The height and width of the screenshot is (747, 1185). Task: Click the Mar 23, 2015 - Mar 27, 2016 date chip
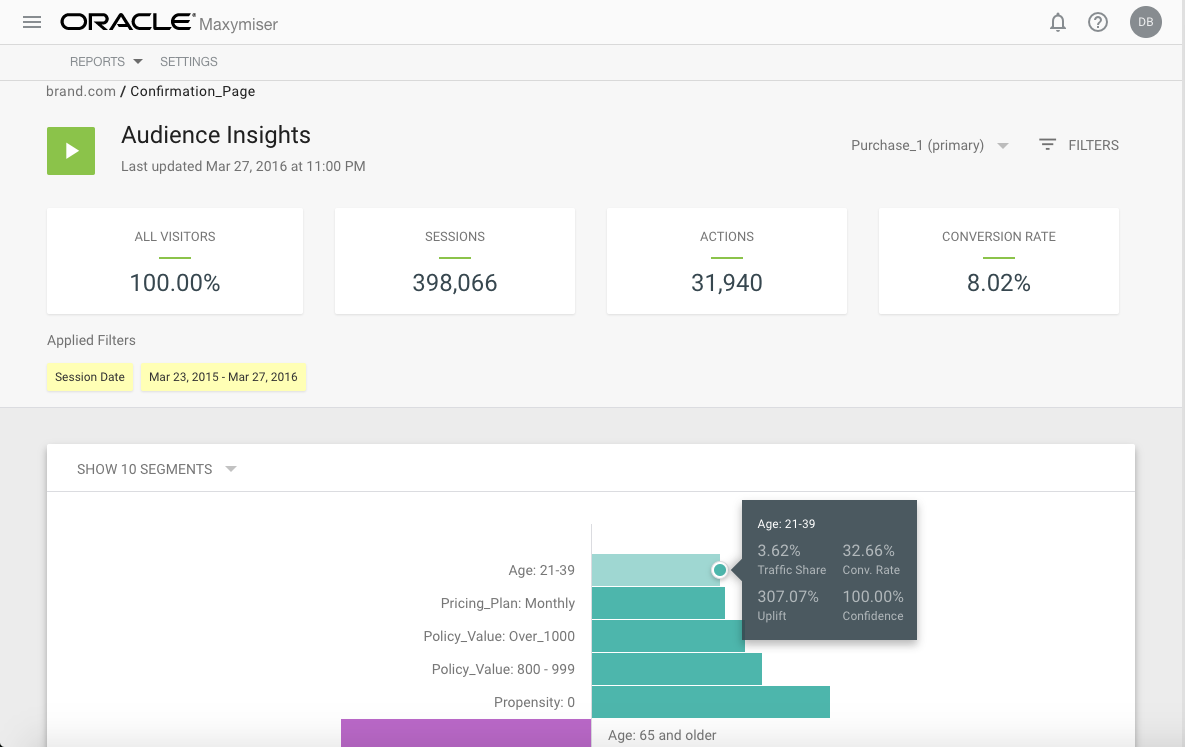[x=223, y=377]
